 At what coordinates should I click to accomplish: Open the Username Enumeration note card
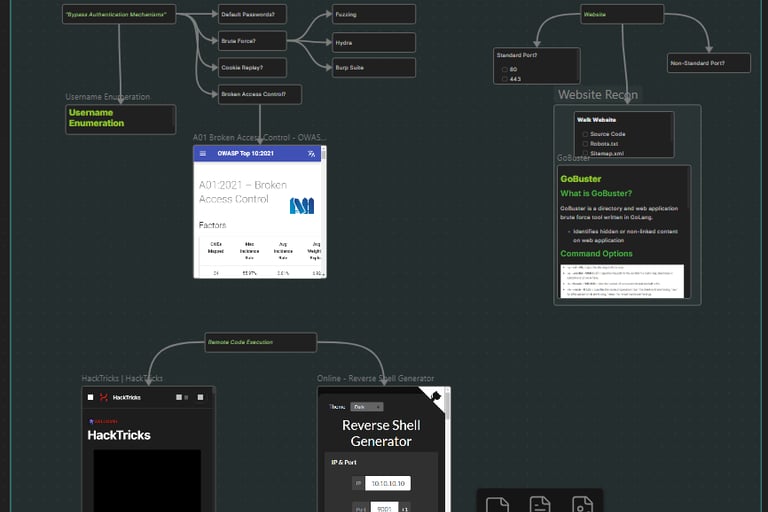[120, 119]
